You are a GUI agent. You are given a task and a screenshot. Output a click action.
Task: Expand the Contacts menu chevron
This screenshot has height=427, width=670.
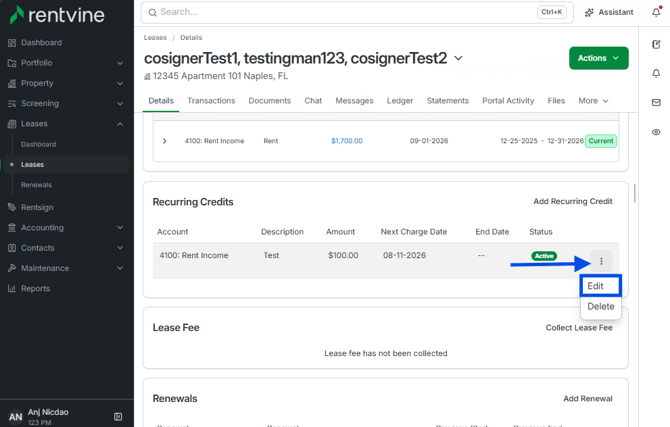120,248
